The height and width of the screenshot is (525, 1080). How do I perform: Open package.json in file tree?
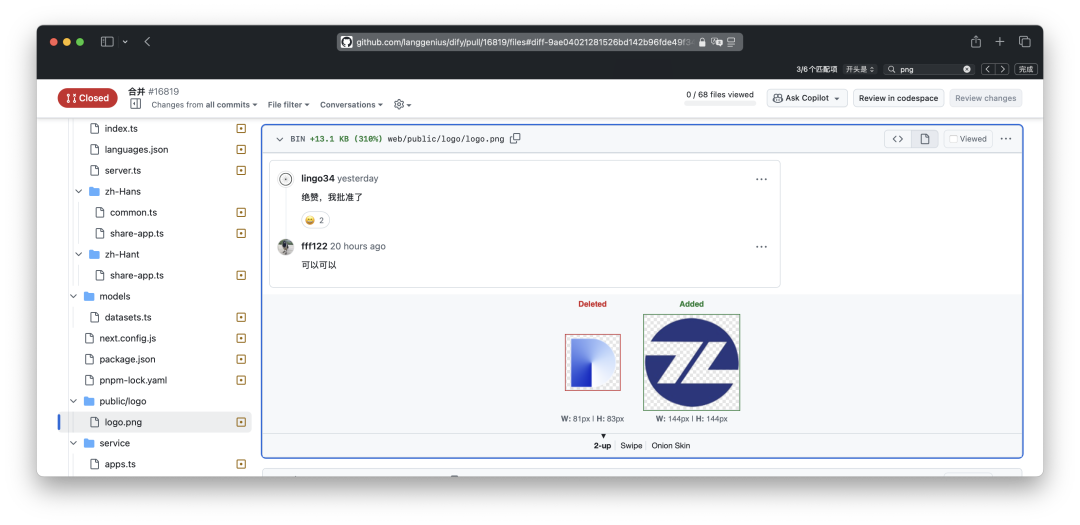coord(127,359)
